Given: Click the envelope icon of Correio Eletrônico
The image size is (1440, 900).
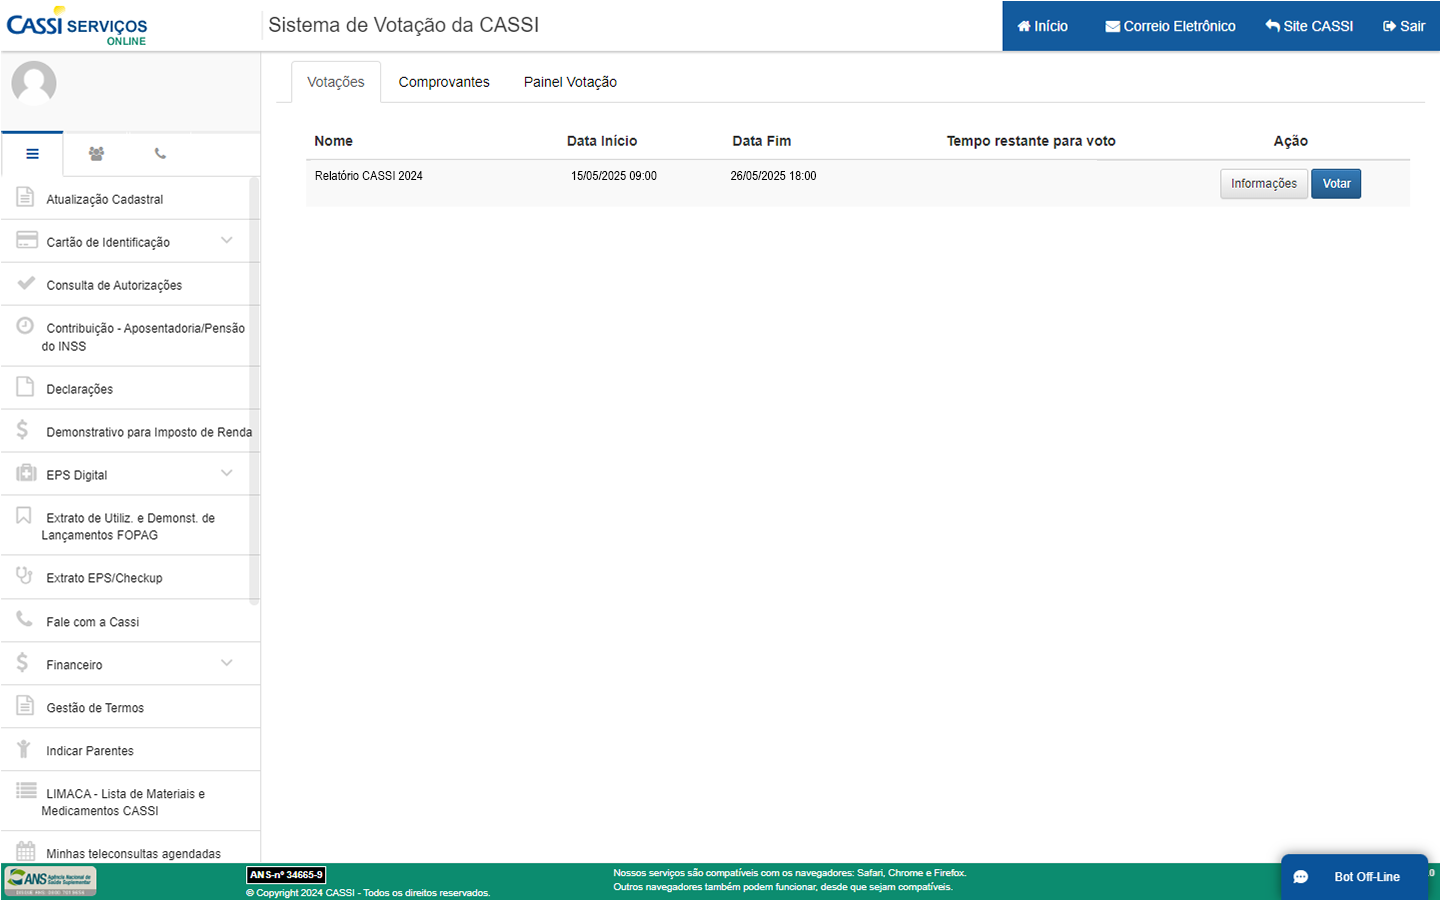Looking at the screenshot, I should pos(1112,26).
